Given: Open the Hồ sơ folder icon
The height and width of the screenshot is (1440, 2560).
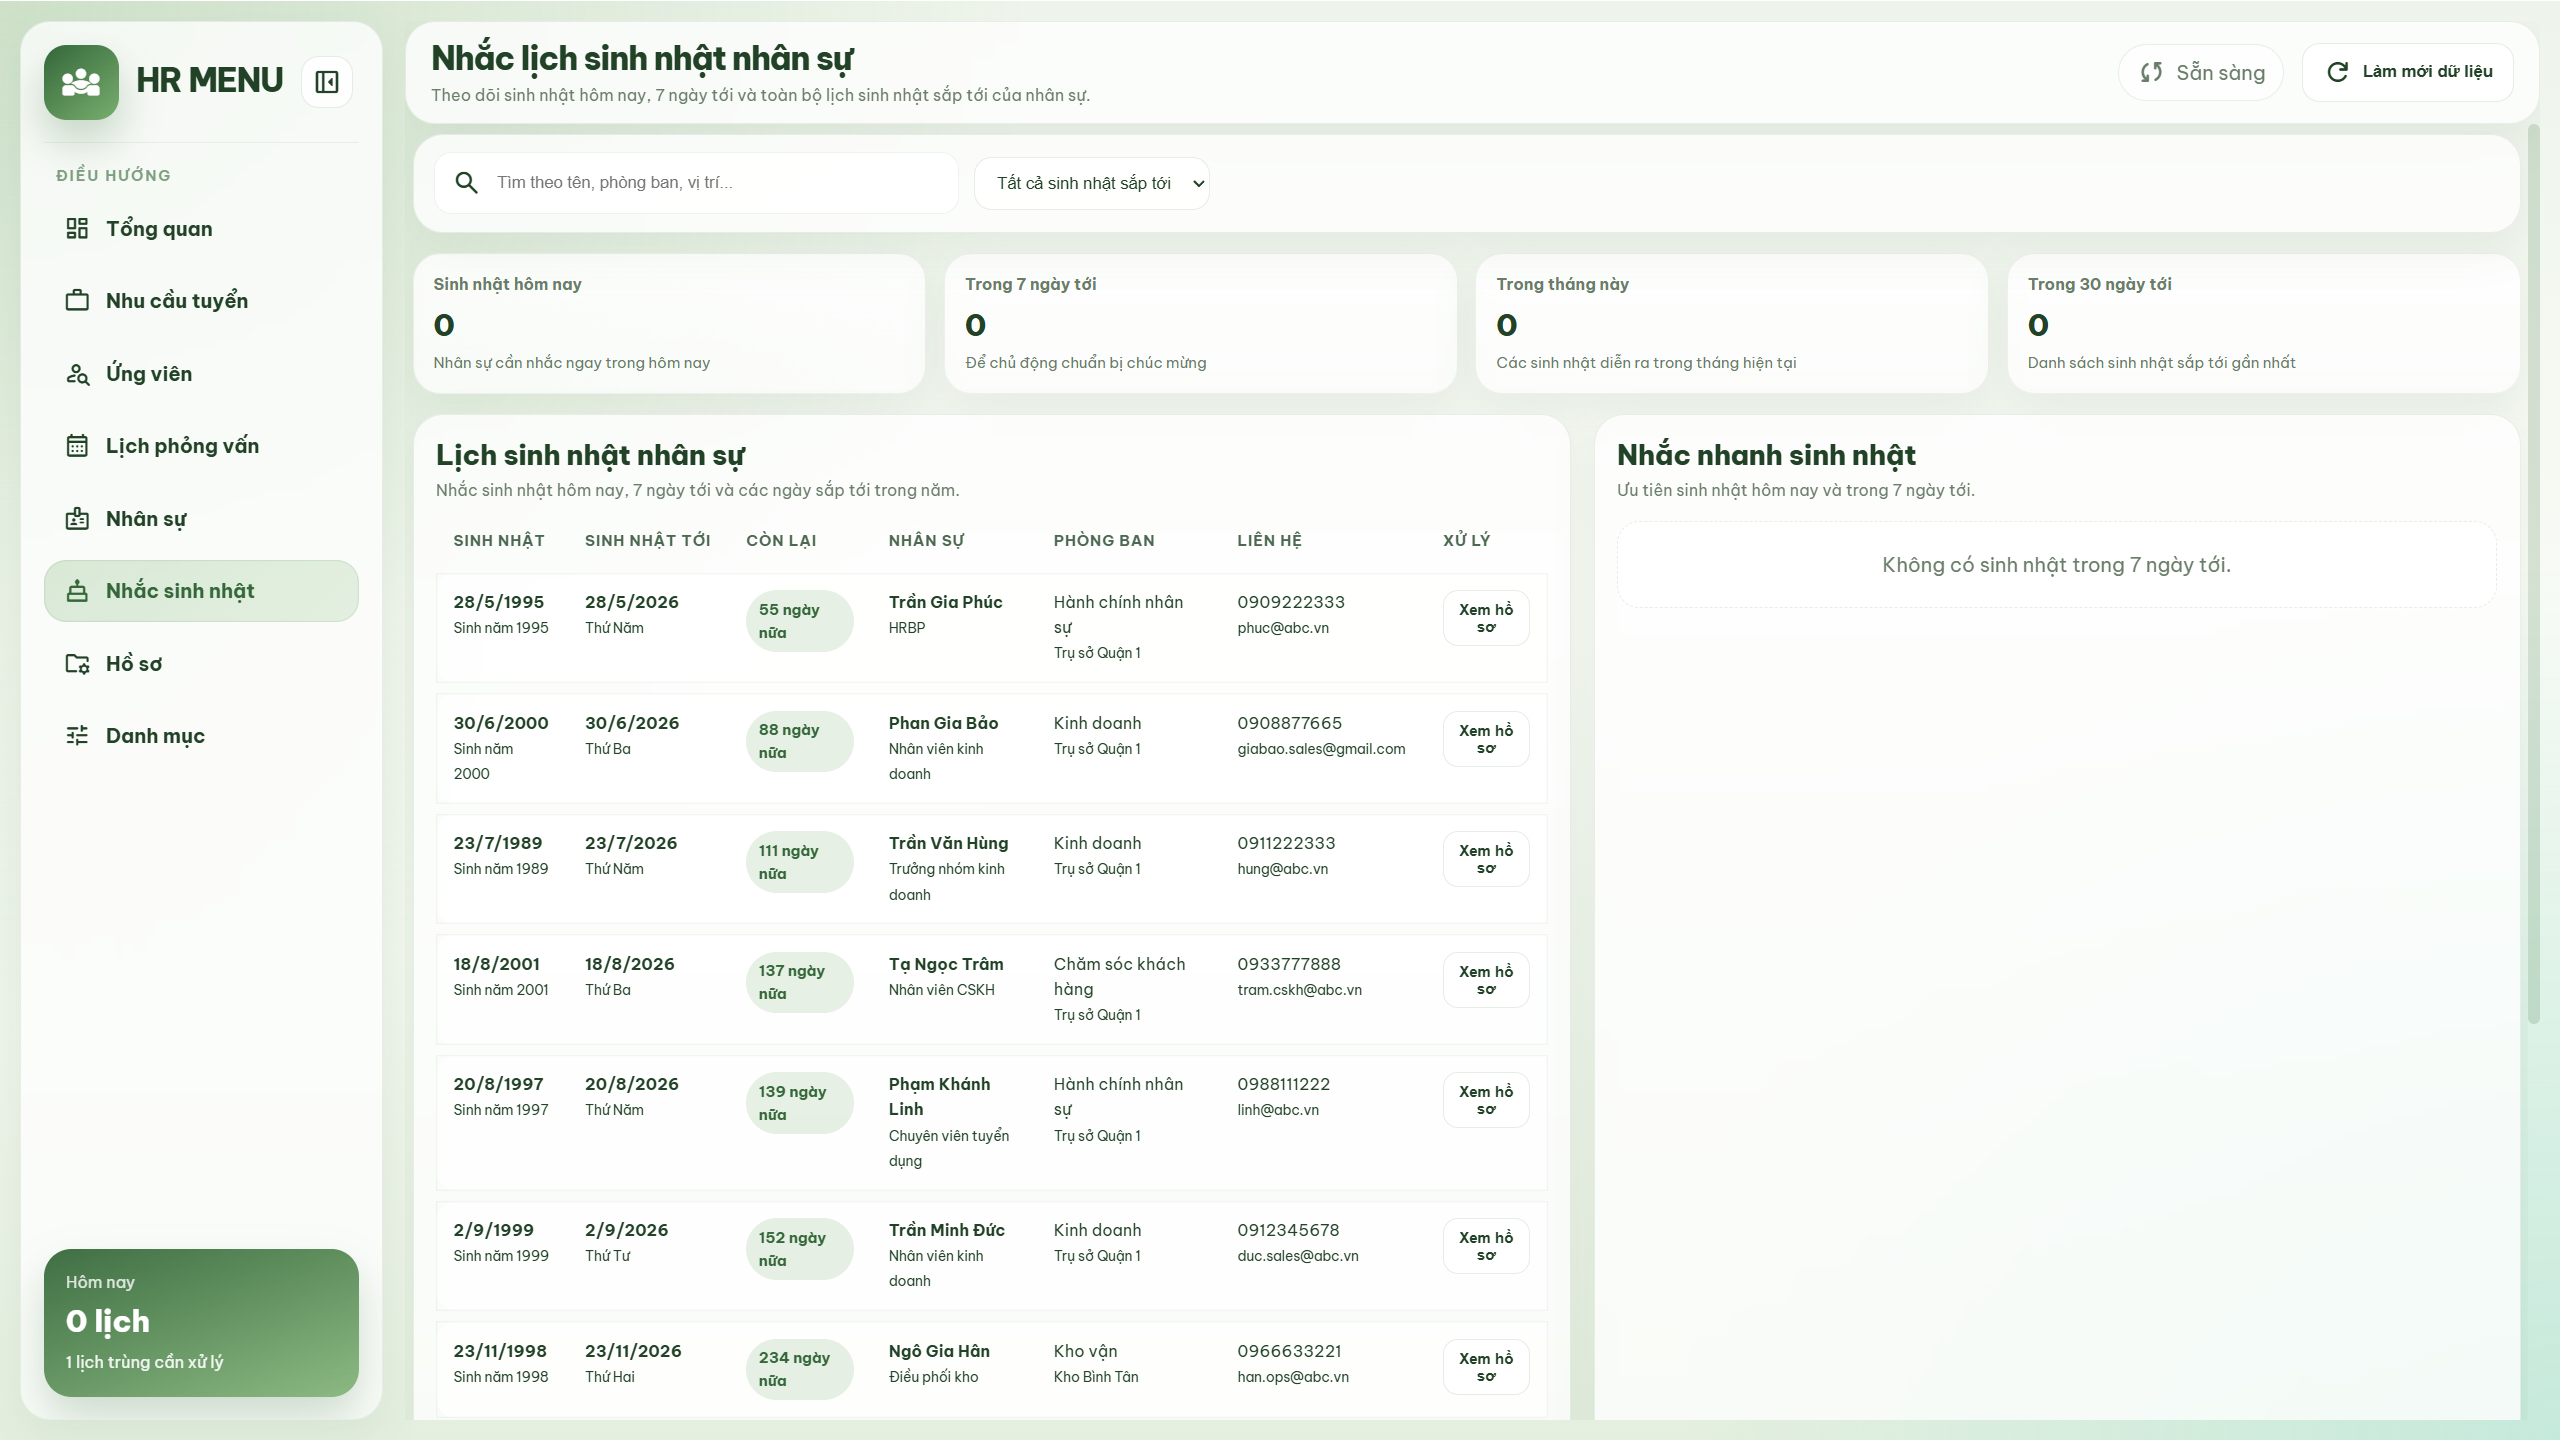Looking at the screenshot, I should 78,663.
